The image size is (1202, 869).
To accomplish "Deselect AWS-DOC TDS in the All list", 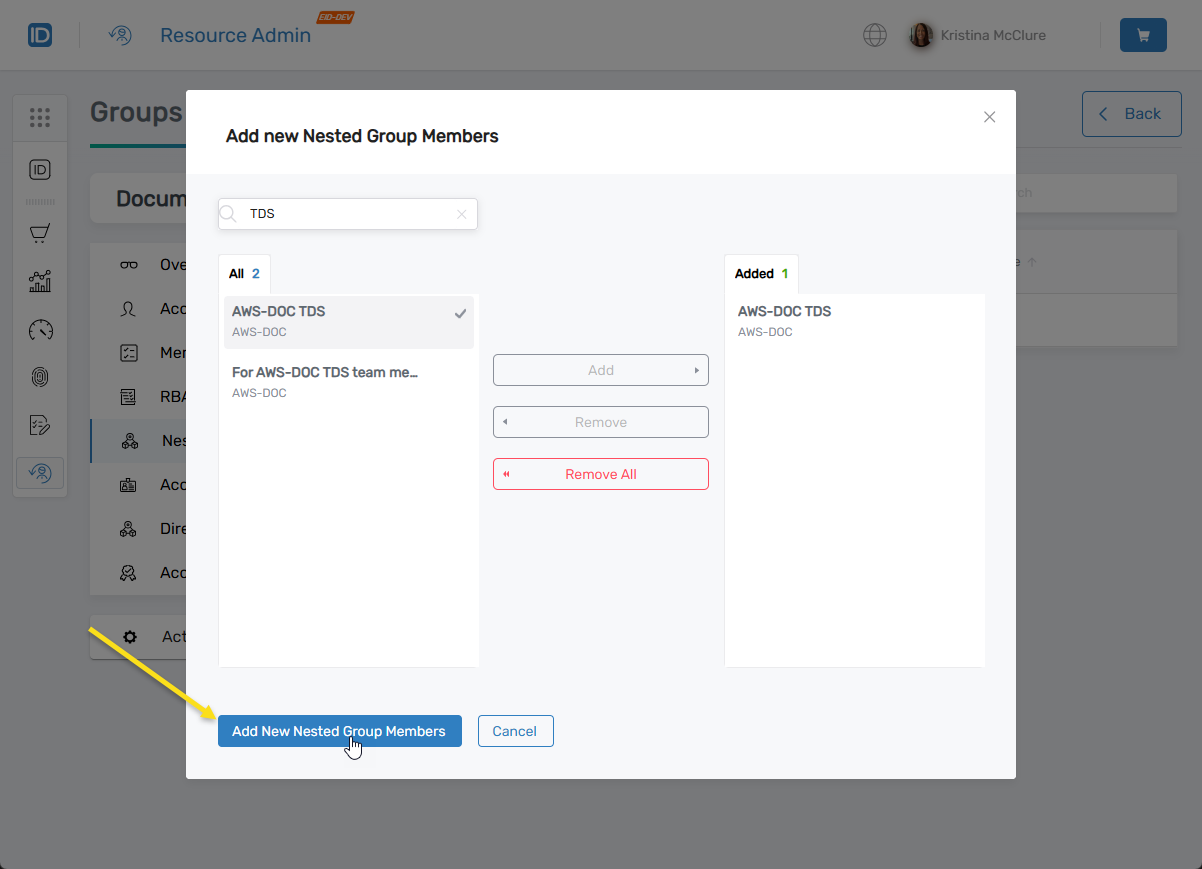I will click(x=348, y=321).
